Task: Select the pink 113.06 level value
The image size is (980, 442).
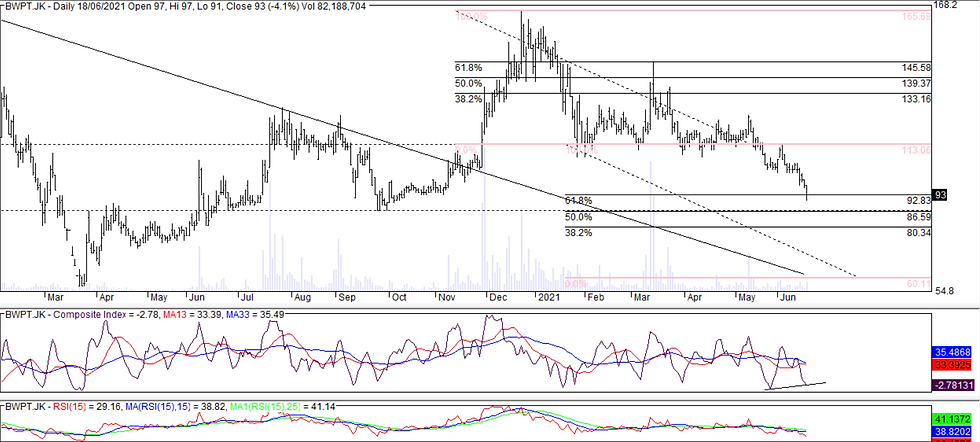Action: (918, 150)
